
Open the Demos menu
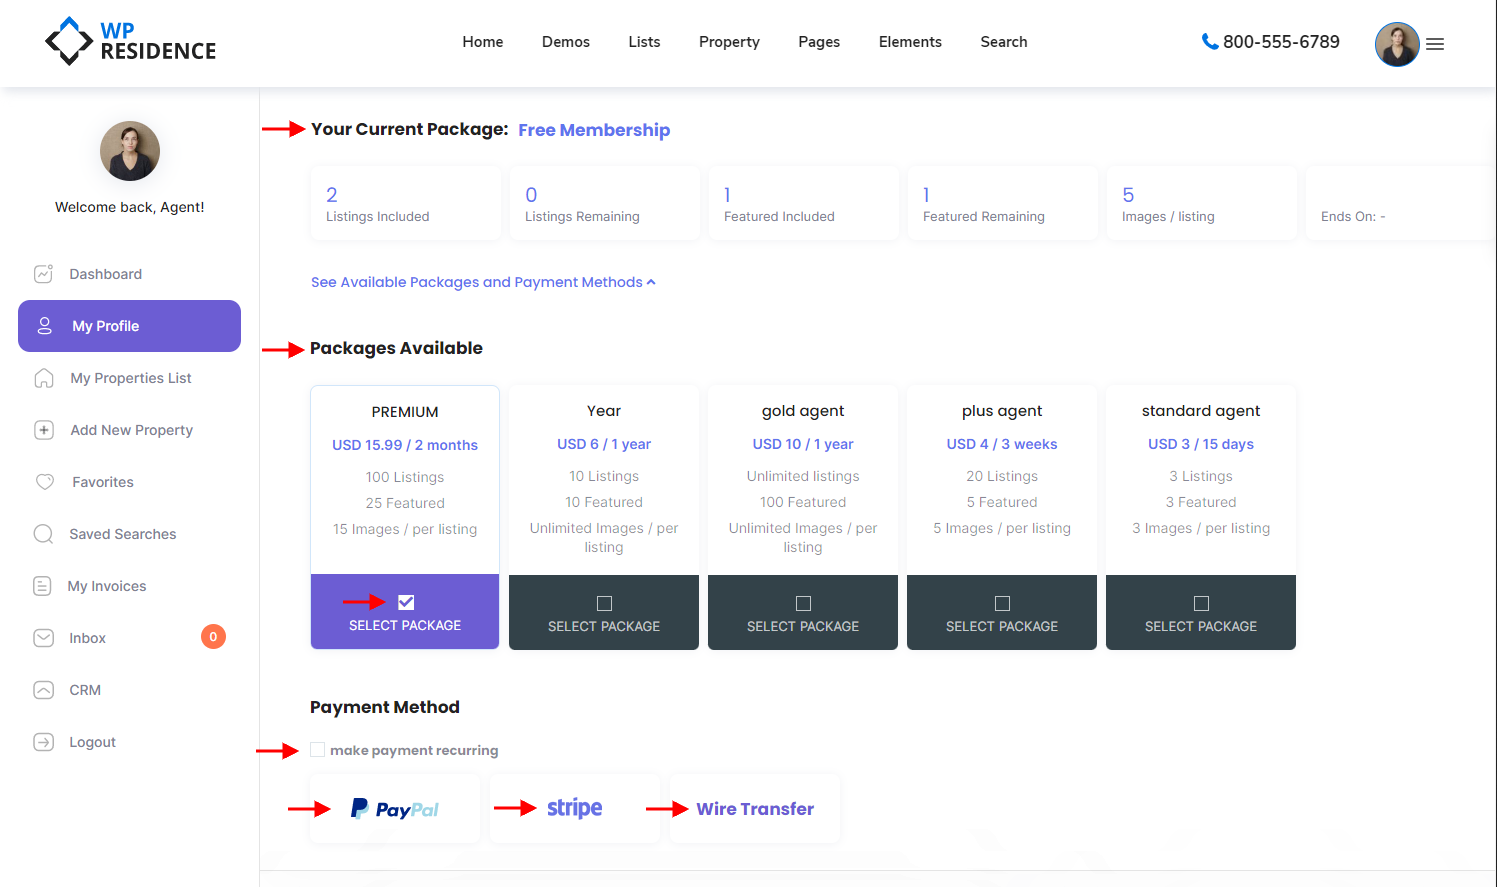point(566,42)
